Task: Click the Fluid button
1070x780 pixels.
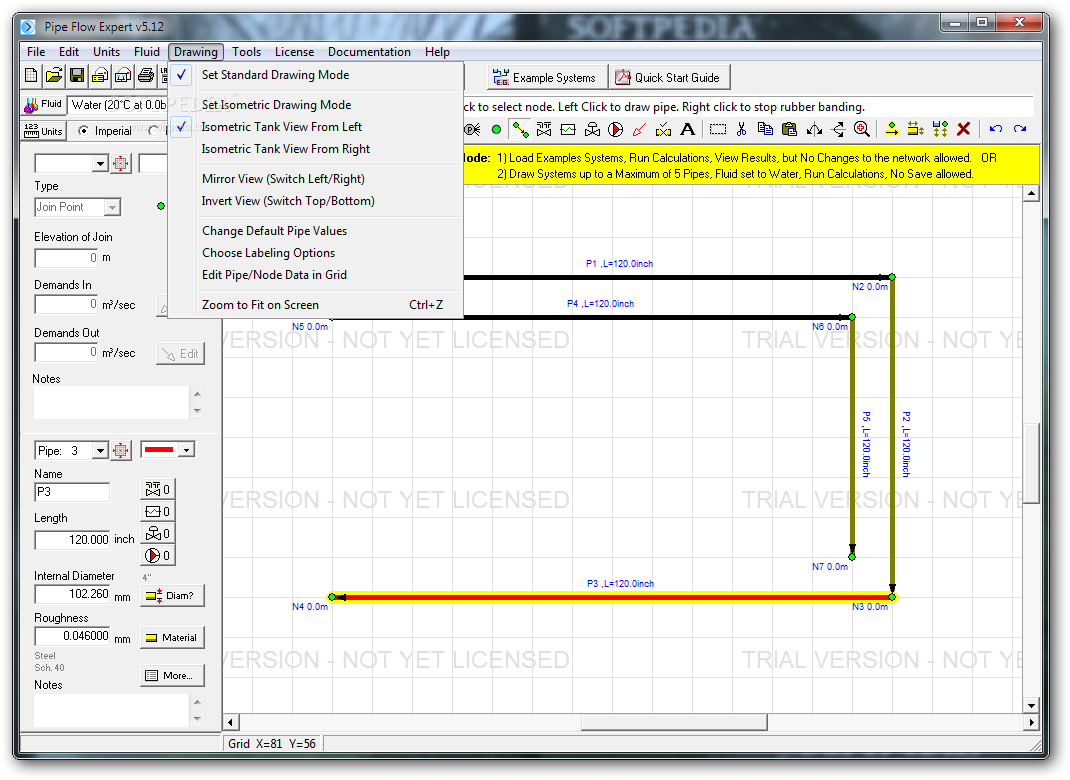Action: pos(43,104)
